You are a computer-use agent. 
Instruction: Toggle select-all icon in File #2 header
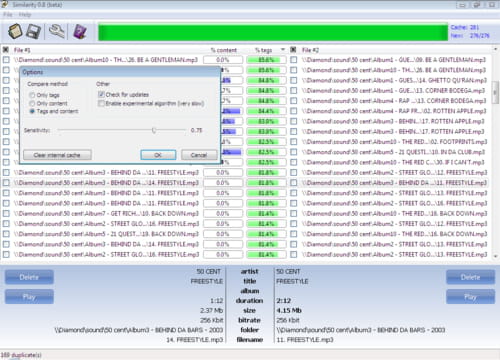point(293,50)
